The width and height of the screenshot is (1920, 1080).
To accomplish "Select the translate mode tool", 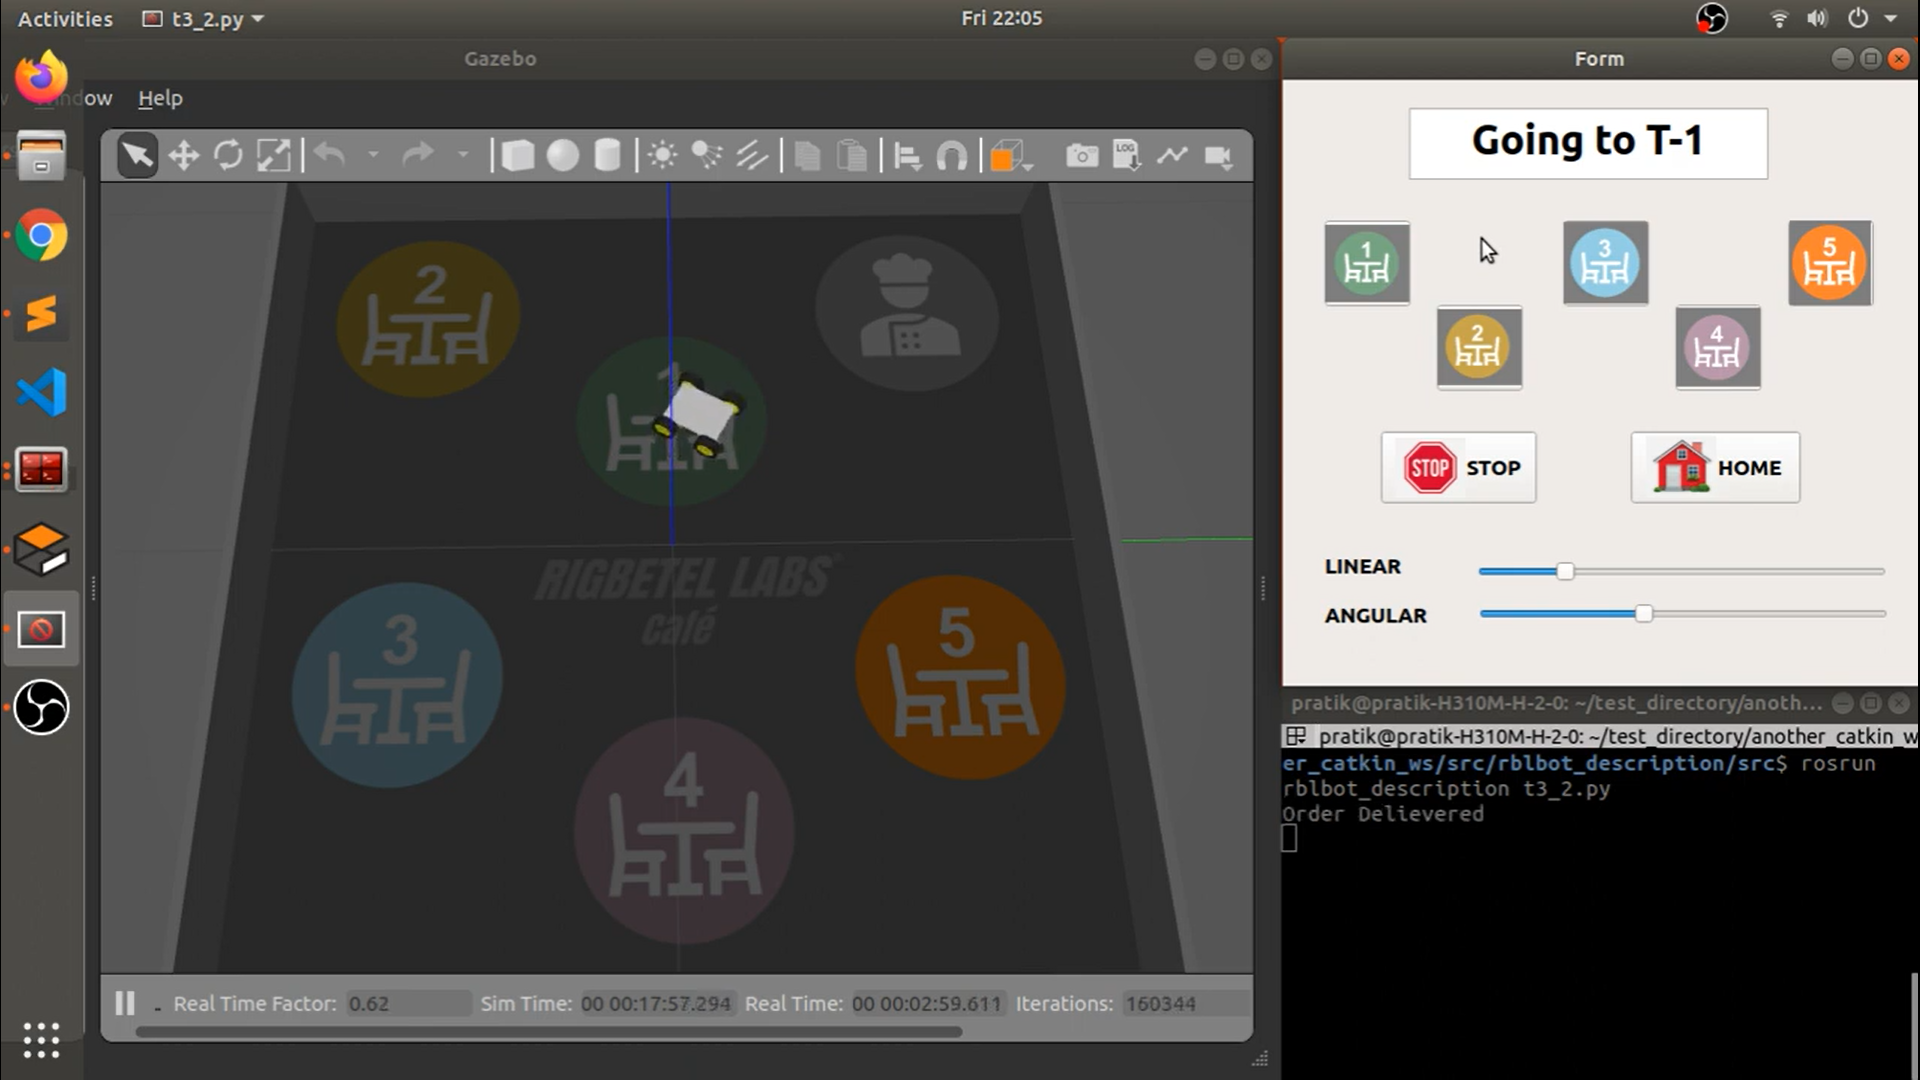I will (x=183, y=156).
